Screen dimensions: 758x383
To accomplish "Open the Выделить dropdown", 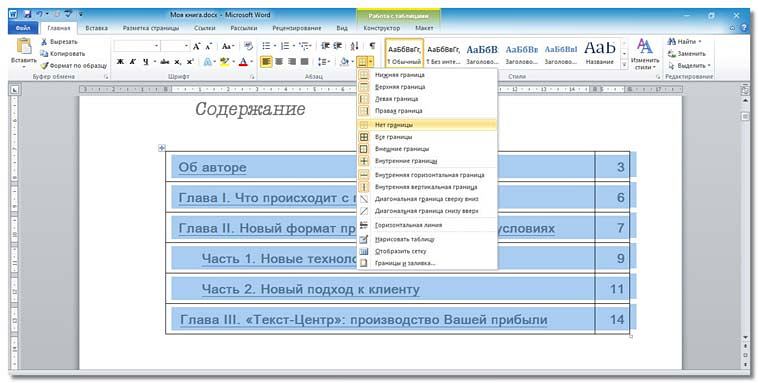I will pyautogui.click(x=689, y=65).
